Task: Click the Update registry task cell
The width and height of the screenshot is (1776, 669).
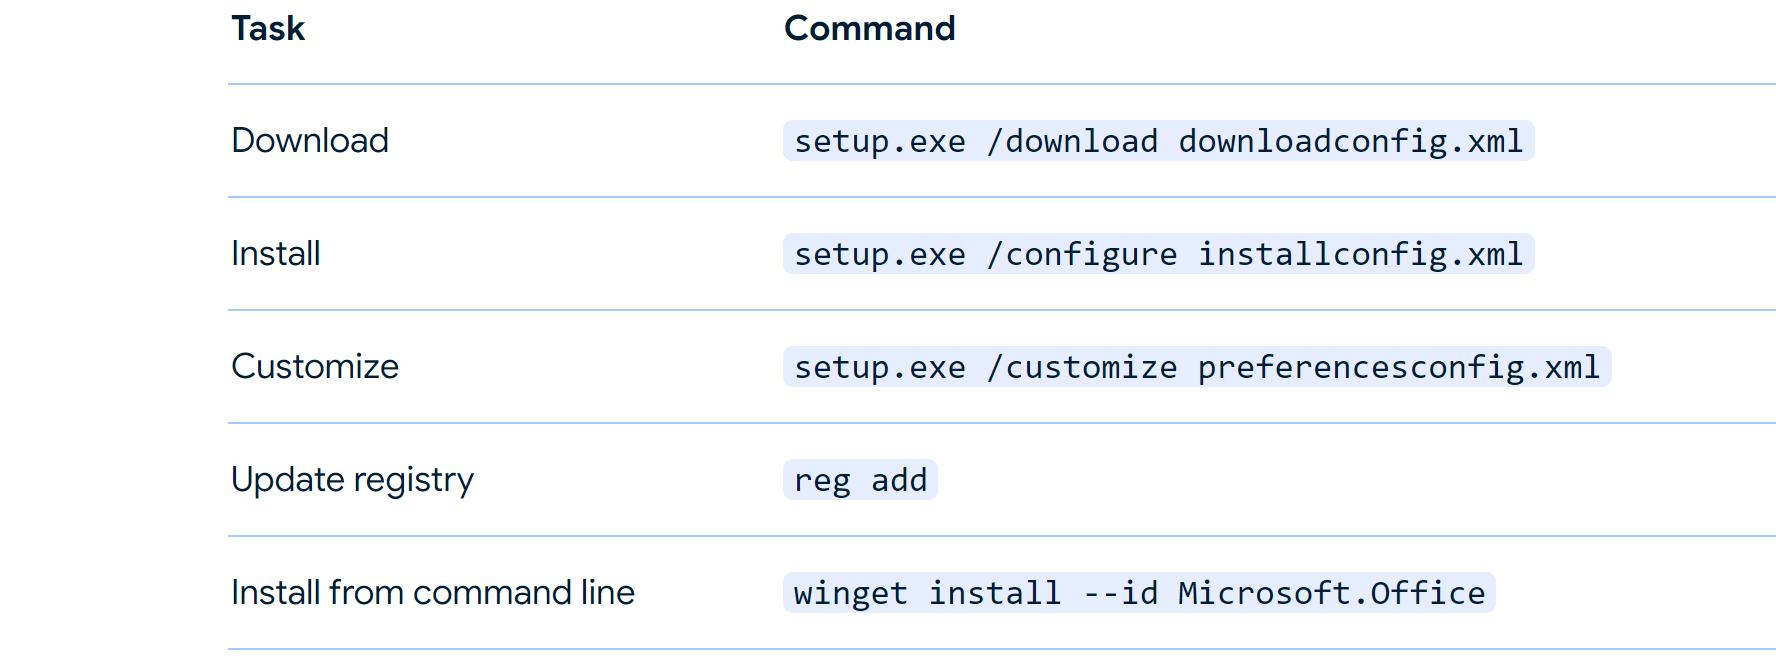Action: coord(353,480)
